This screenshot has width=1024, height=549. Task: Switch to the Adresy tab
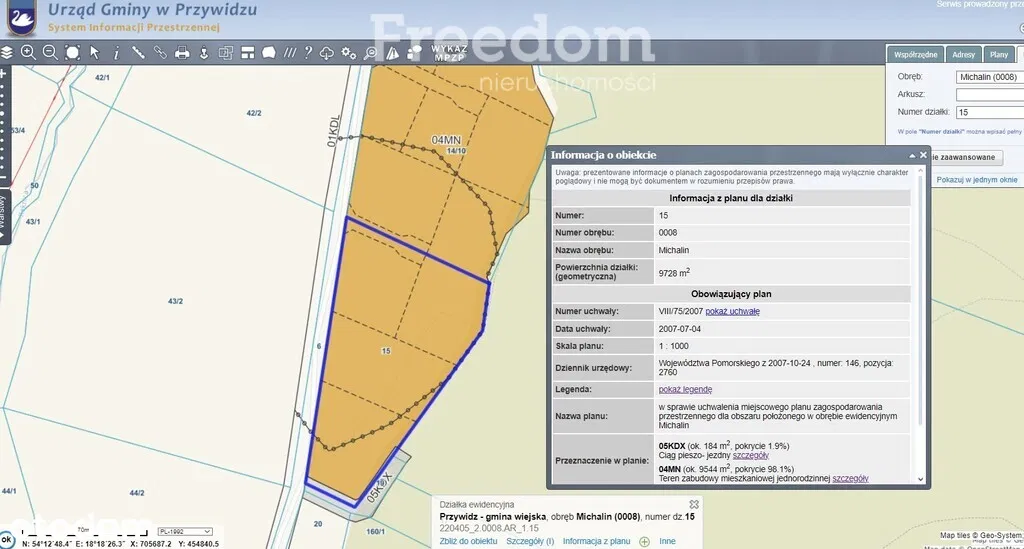point(964,54)
